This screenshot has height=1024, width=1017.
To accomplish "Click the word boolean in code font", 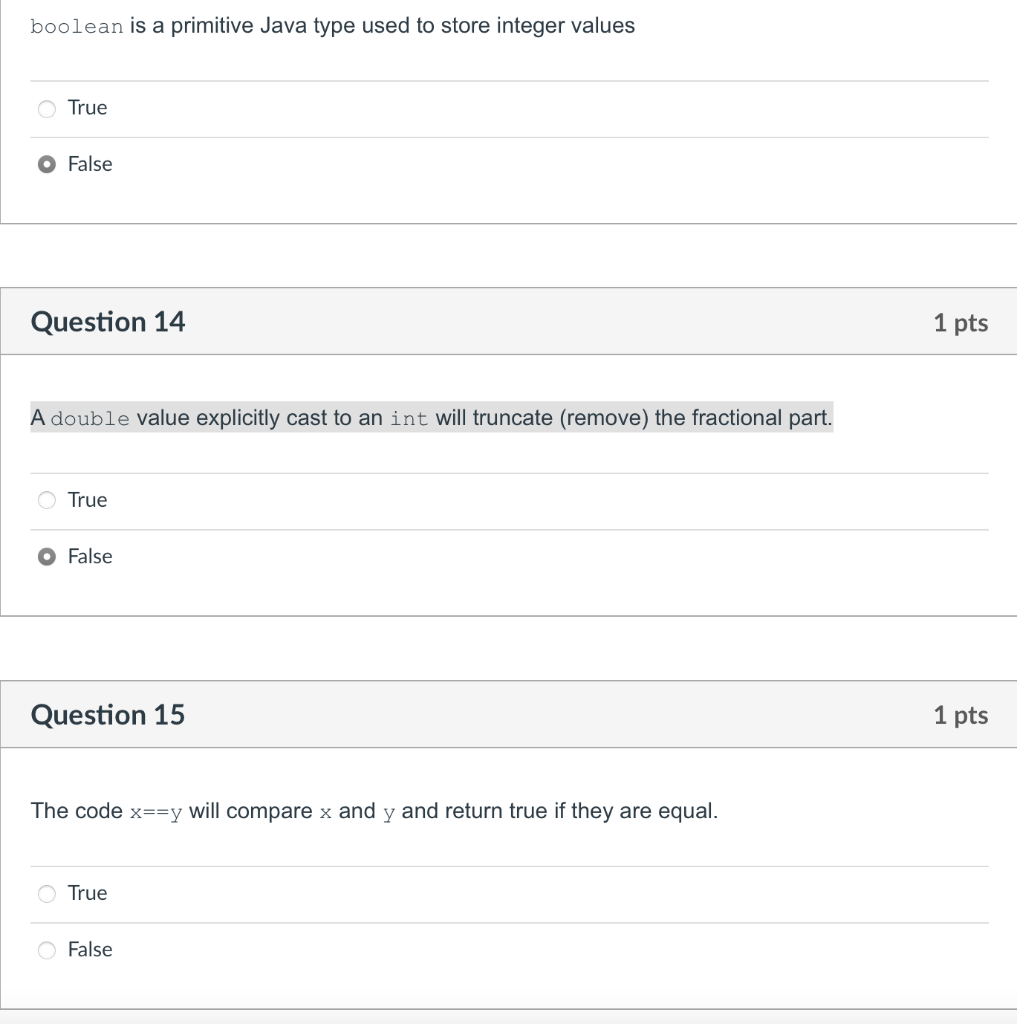I will point(77,26).
